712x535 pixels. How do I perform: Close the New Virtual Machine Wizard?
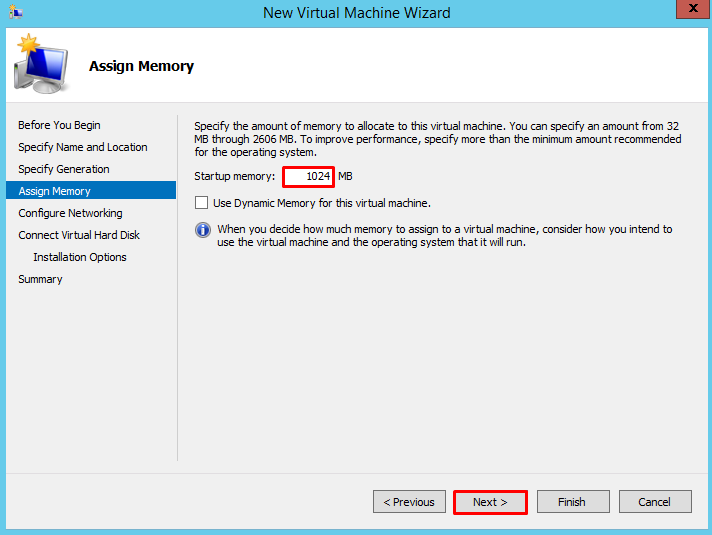(x=693, y=9)
